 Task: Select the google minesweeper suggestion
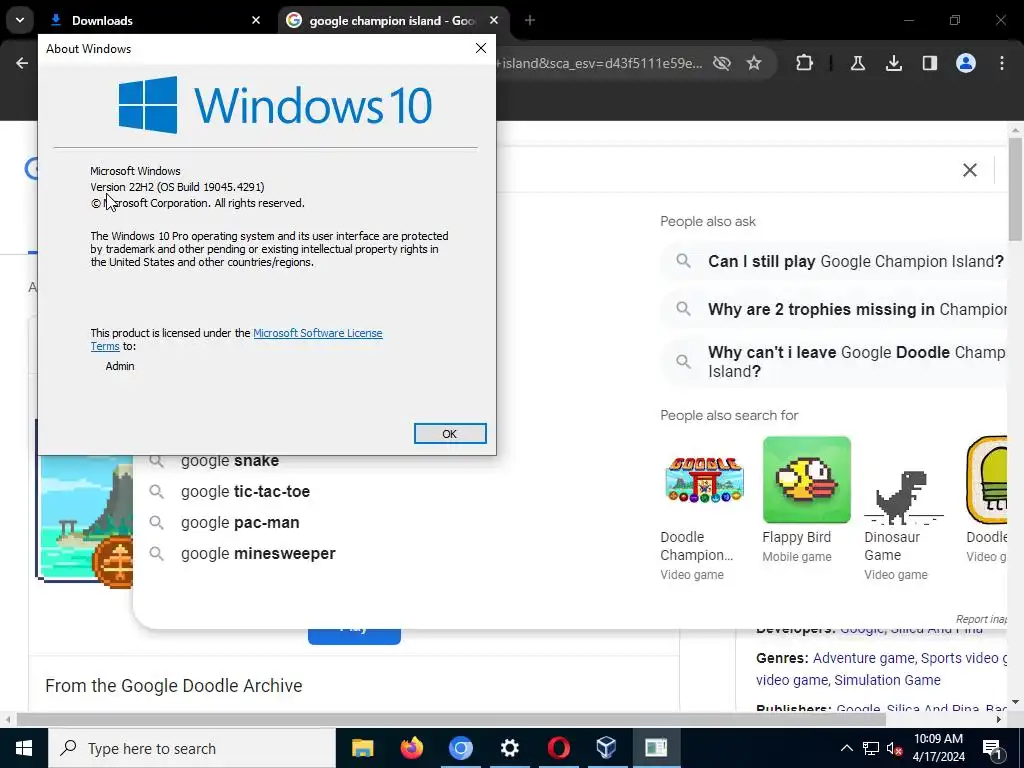click(x=258, y=554)
